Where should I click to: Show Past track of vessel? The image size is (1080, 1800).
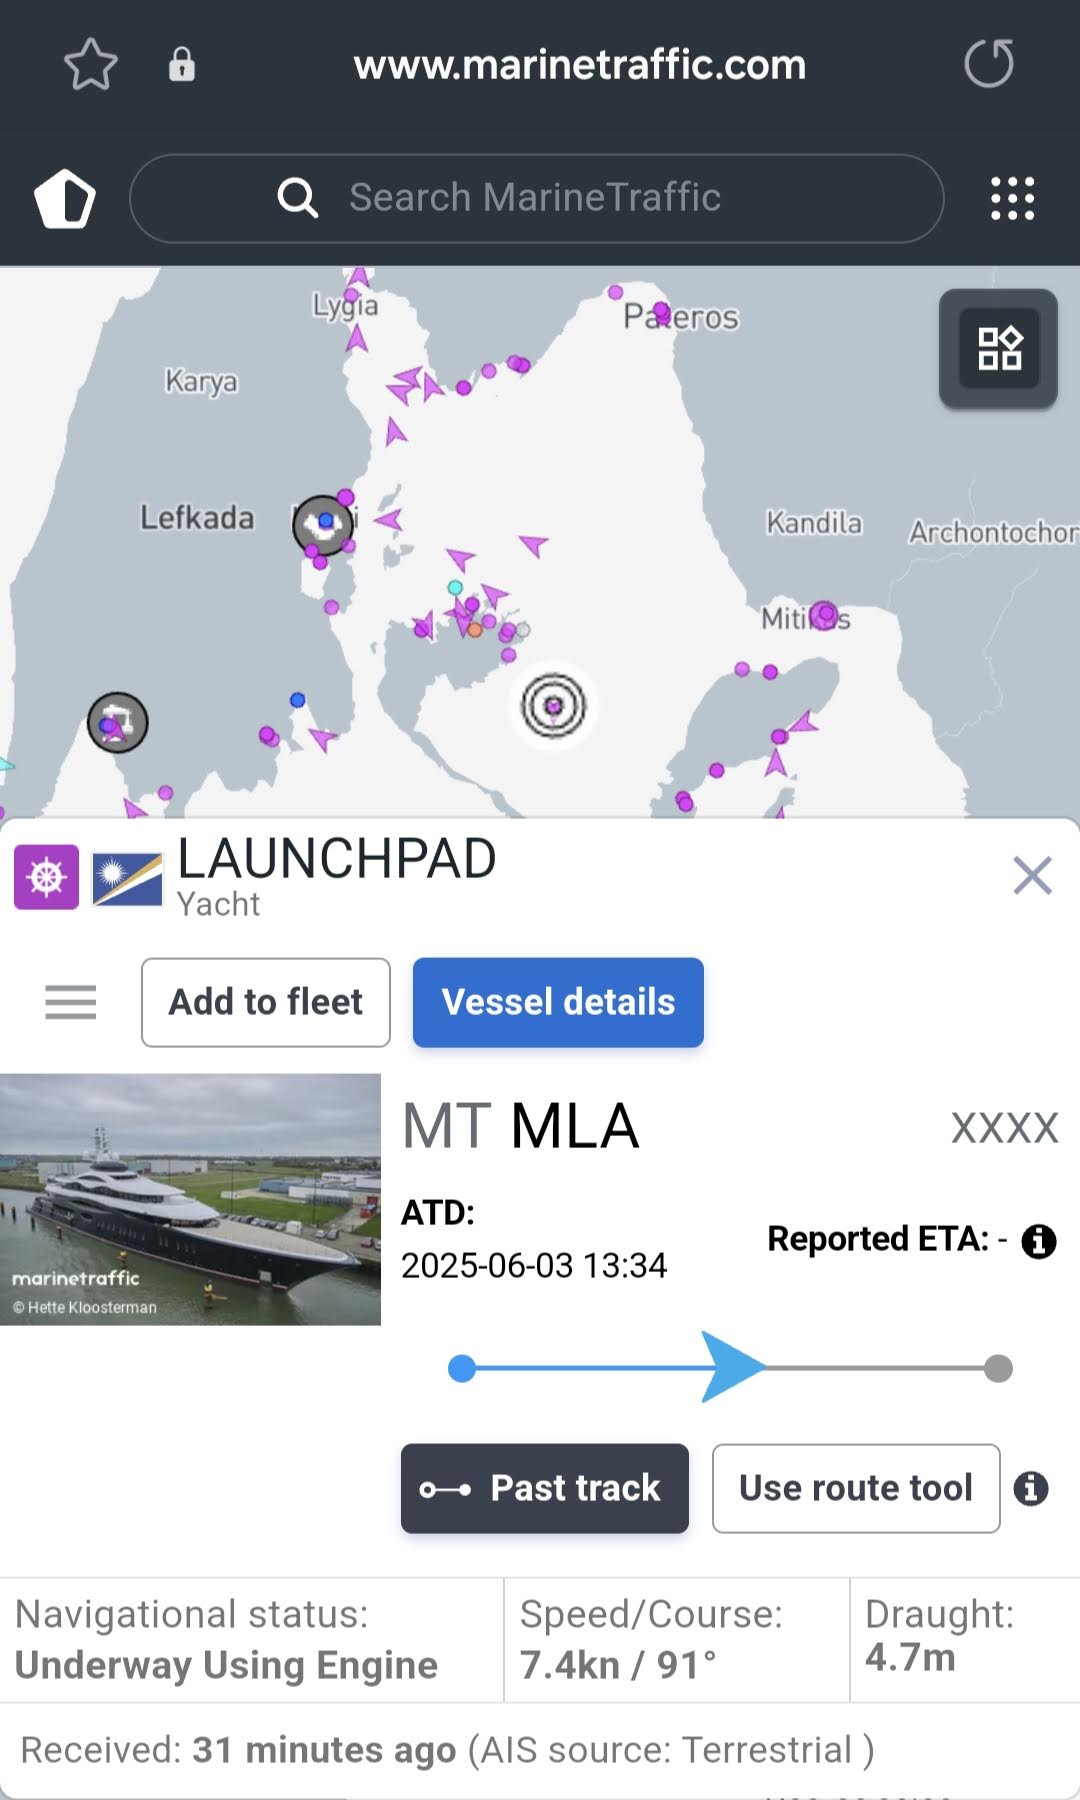(545, 1488)
